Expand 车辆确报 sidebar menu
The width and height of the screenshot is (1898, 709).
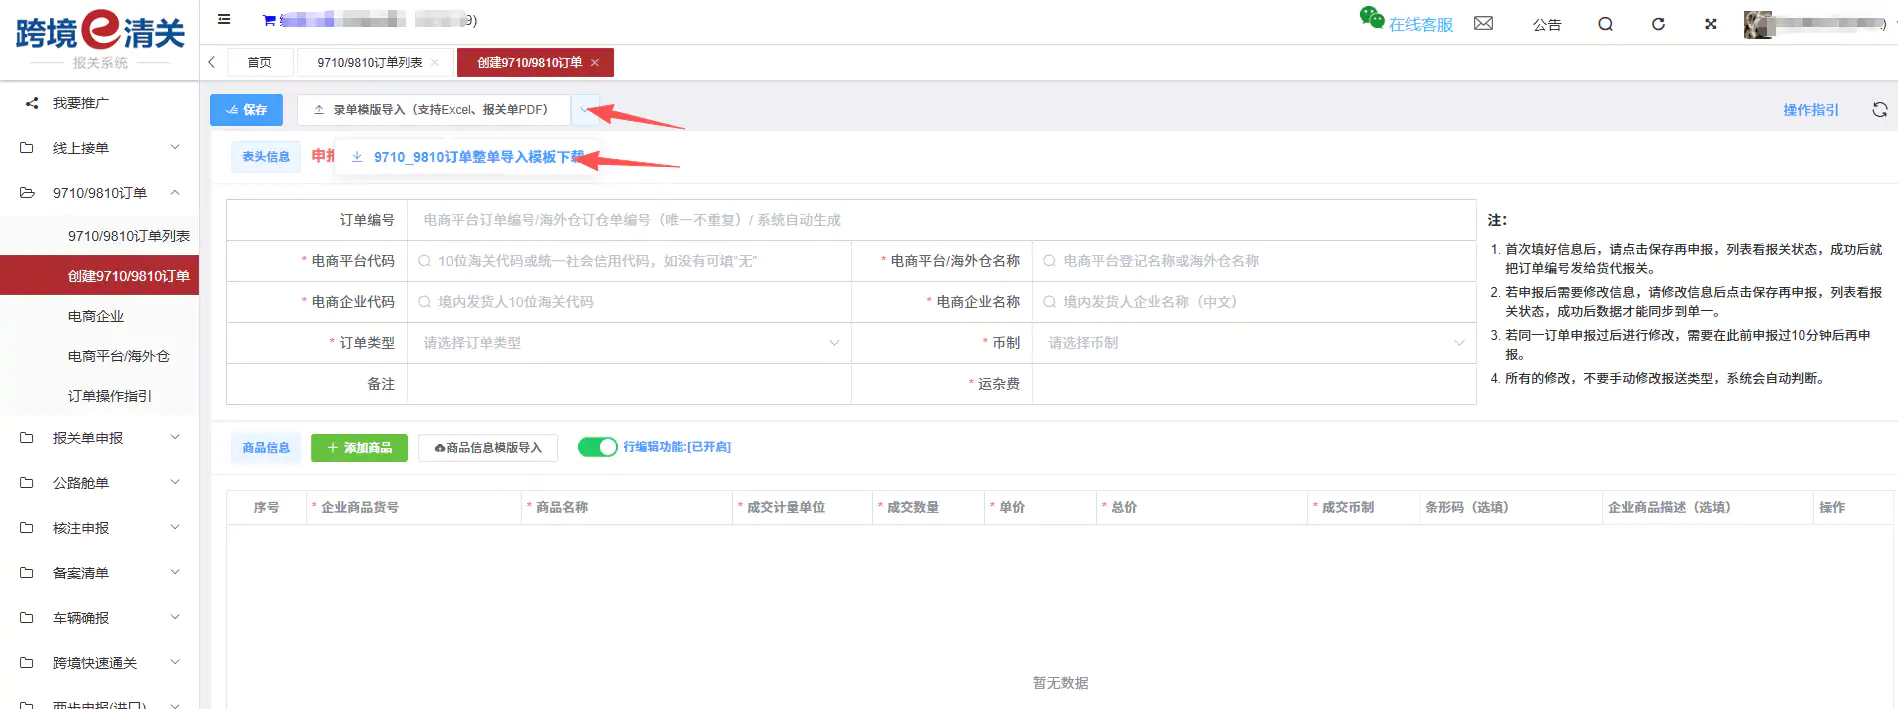coord(100,618)
